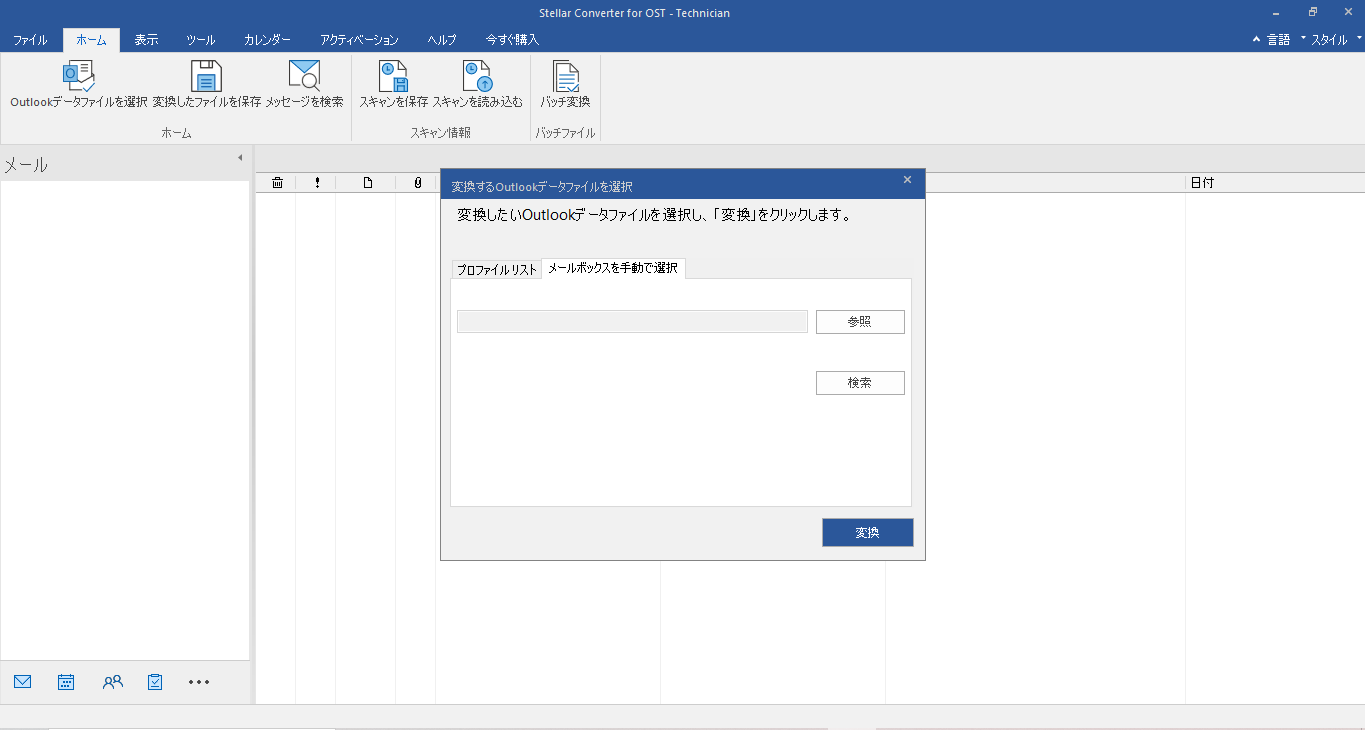Screen dimensions: 1365x730
Task: Switch to mail view icon at bottom
Action: click(x=23, y=682)
